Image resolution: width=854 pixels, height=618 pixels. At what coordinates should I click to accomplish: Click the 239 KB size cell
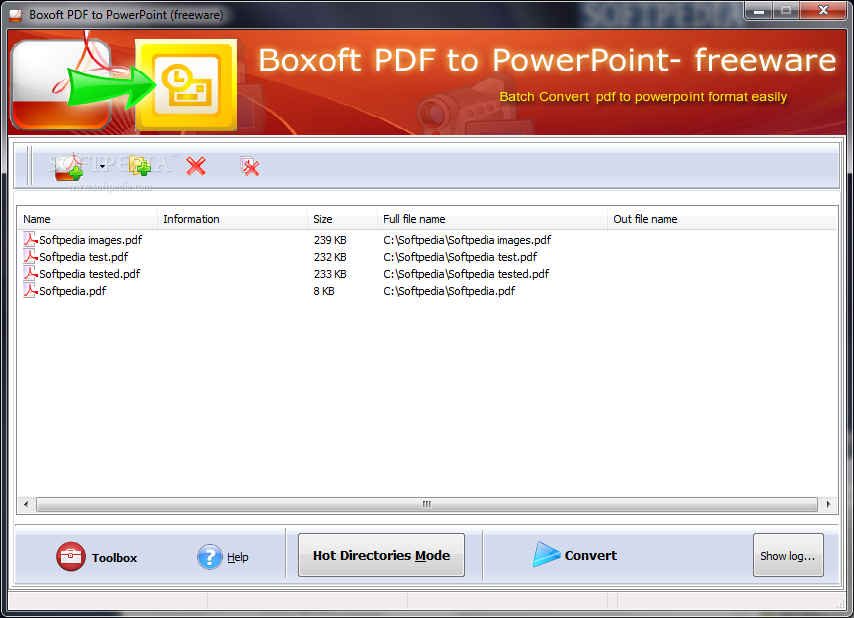coord(330,240)
